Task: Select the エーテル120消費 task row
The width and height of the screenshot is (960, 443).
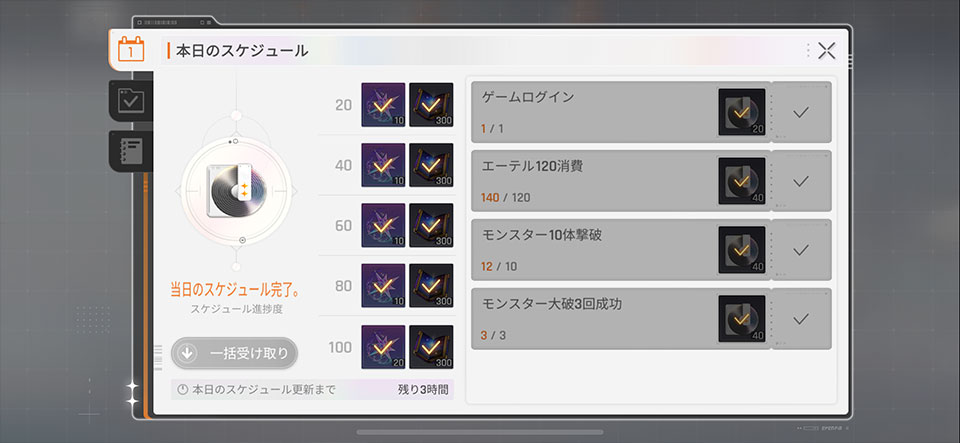Action: tap(590, 181)
